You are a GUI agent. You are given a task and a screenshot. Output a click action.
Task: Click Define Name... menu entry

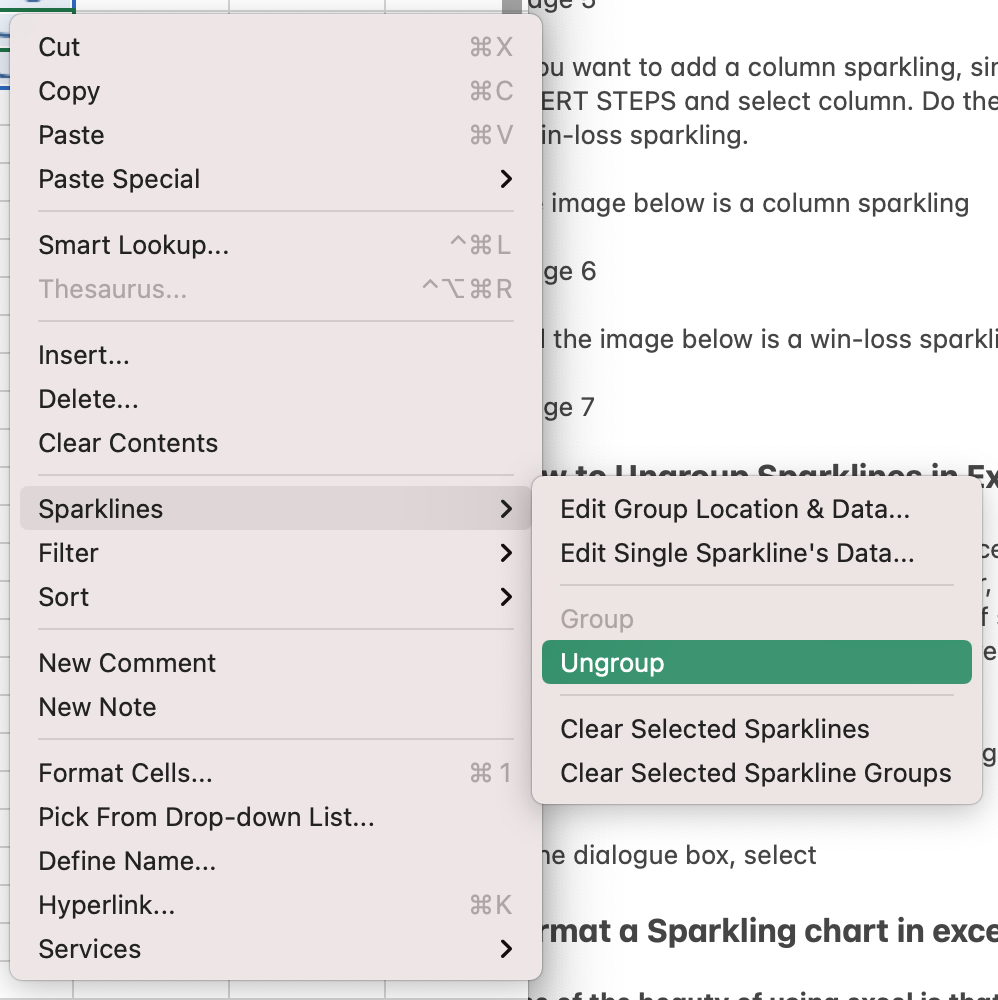pos(127,861)
